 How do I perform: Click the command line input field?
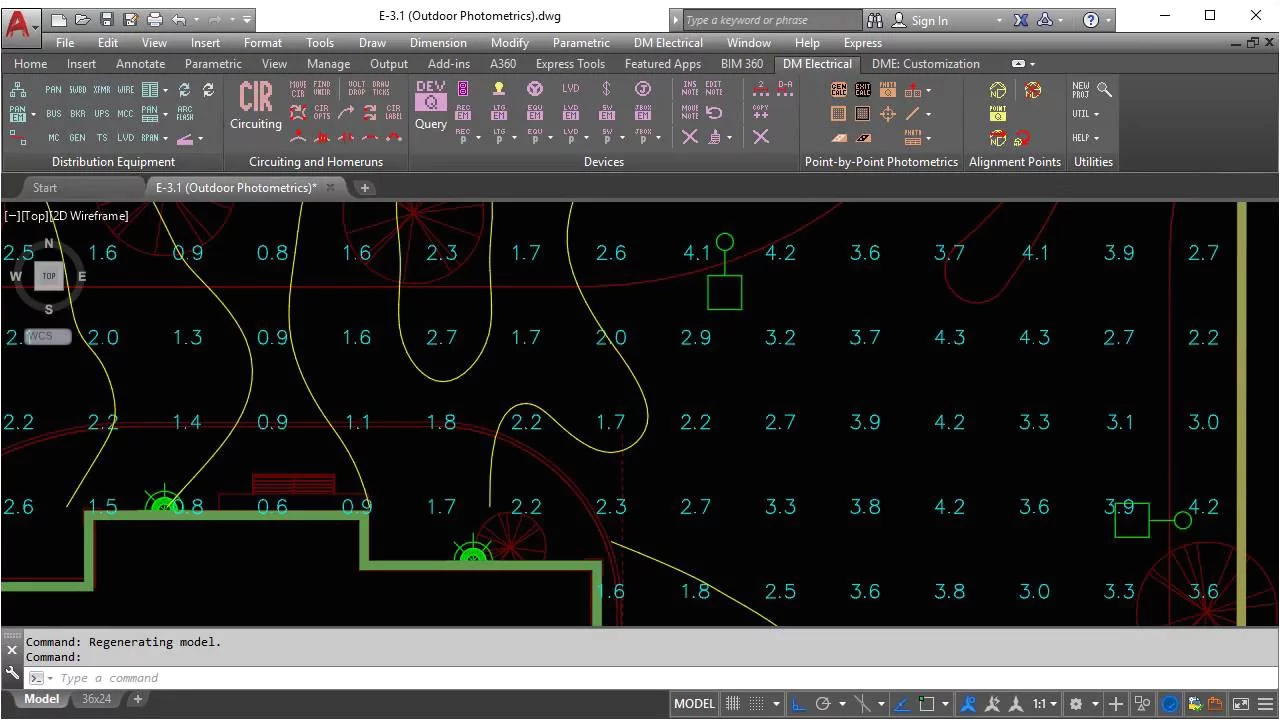pyautogui.click(x=150, y=677)
